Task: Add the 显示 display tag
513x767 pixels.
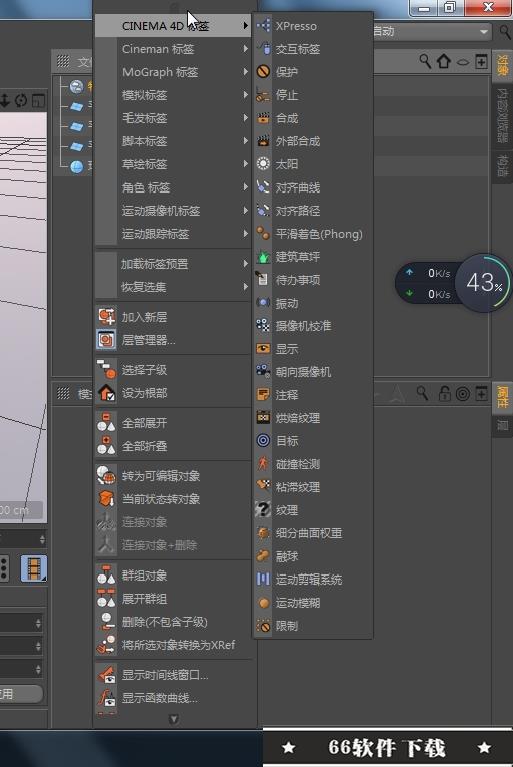Action: 312,349
